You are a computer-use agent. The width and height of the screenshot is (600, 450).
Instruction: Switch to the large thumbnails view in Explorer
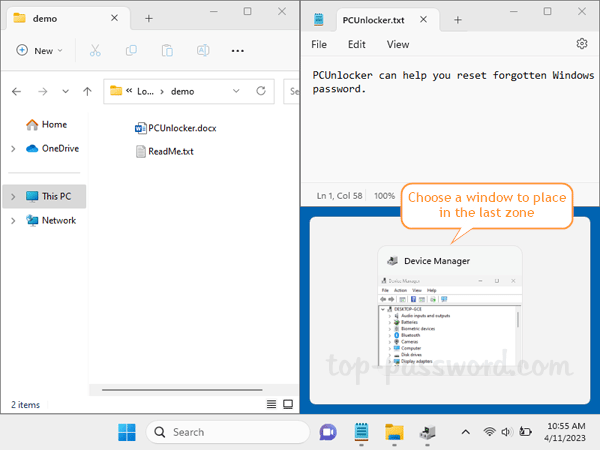(288, 404)
